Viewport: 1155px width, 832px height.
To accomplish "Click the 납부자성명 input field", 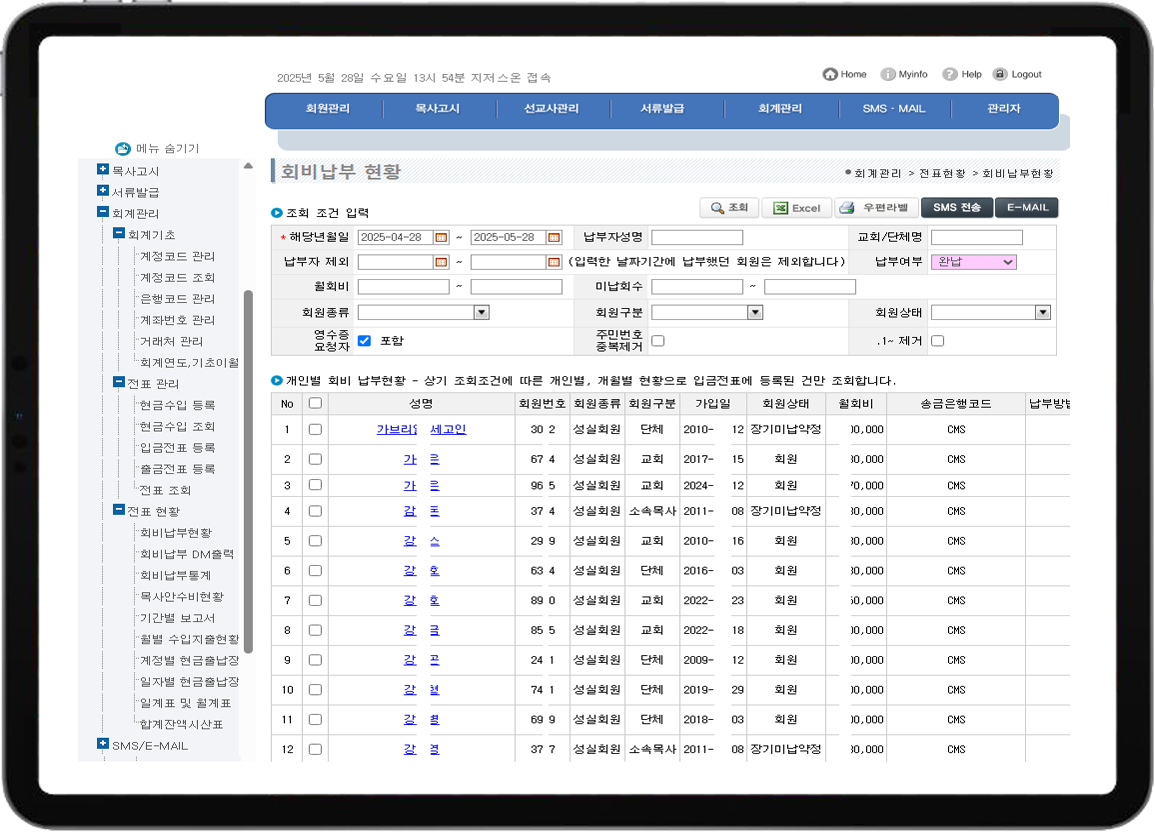I will coord(697,237).
